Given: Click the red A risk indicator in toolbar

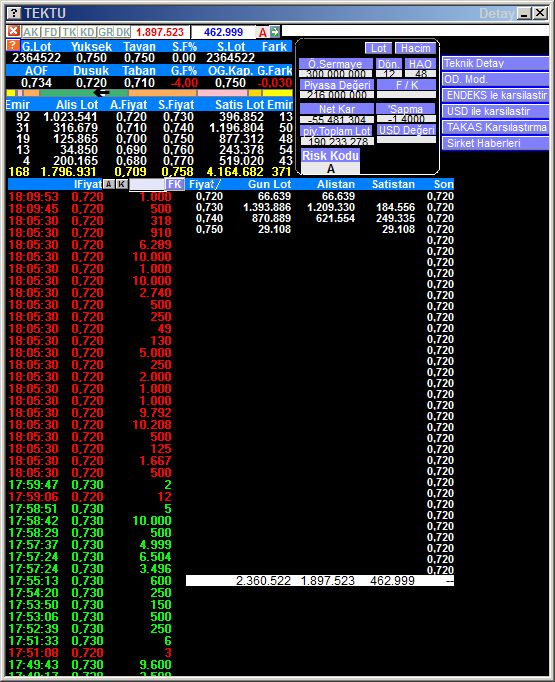Looking at the screenshot, I should [263, 32].
